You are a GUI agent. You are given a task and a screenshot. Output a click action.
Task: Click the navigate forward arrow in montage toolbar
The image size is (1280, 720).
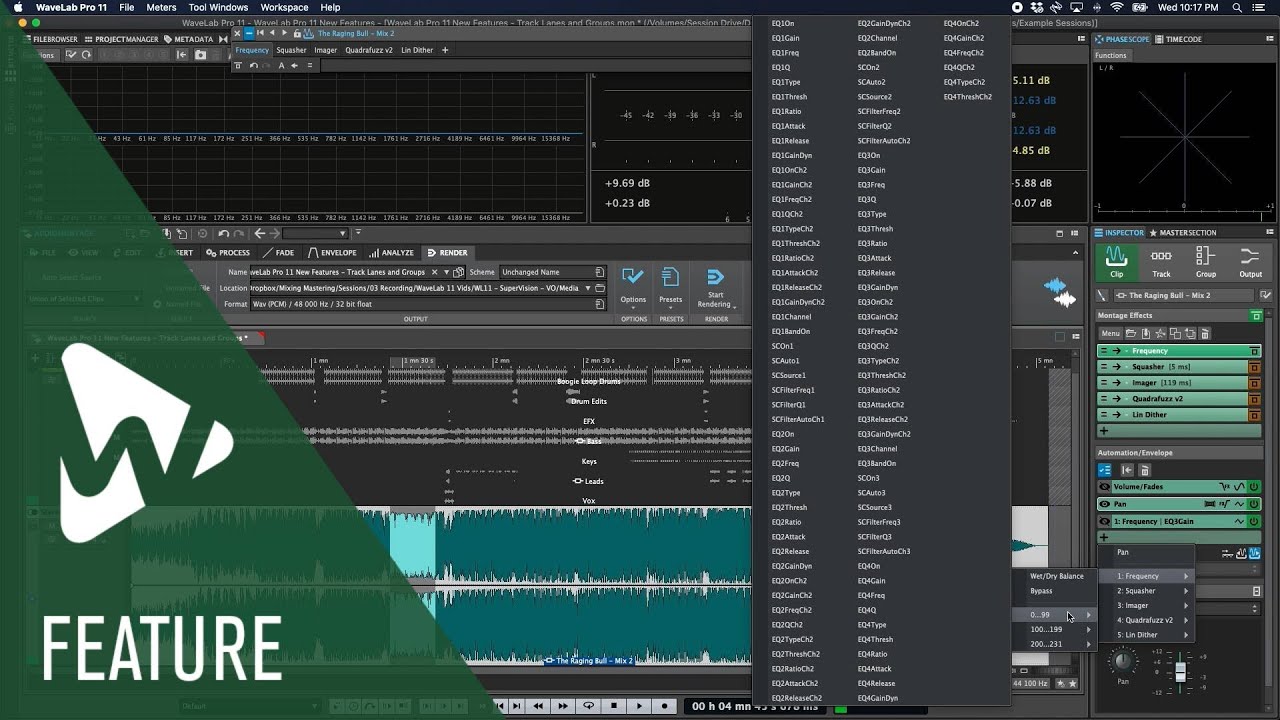[x=275, y=234]
